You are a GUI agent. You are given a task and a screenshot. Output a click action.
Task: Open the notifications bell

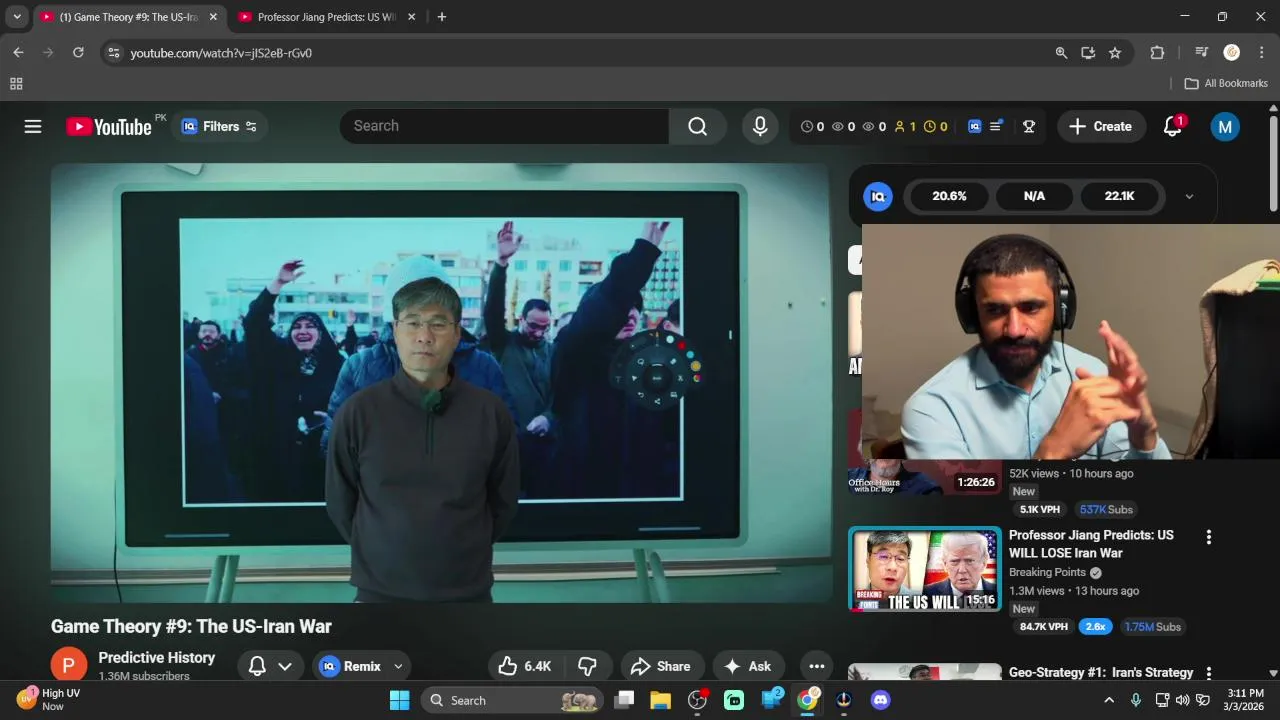click(1173, 126)
